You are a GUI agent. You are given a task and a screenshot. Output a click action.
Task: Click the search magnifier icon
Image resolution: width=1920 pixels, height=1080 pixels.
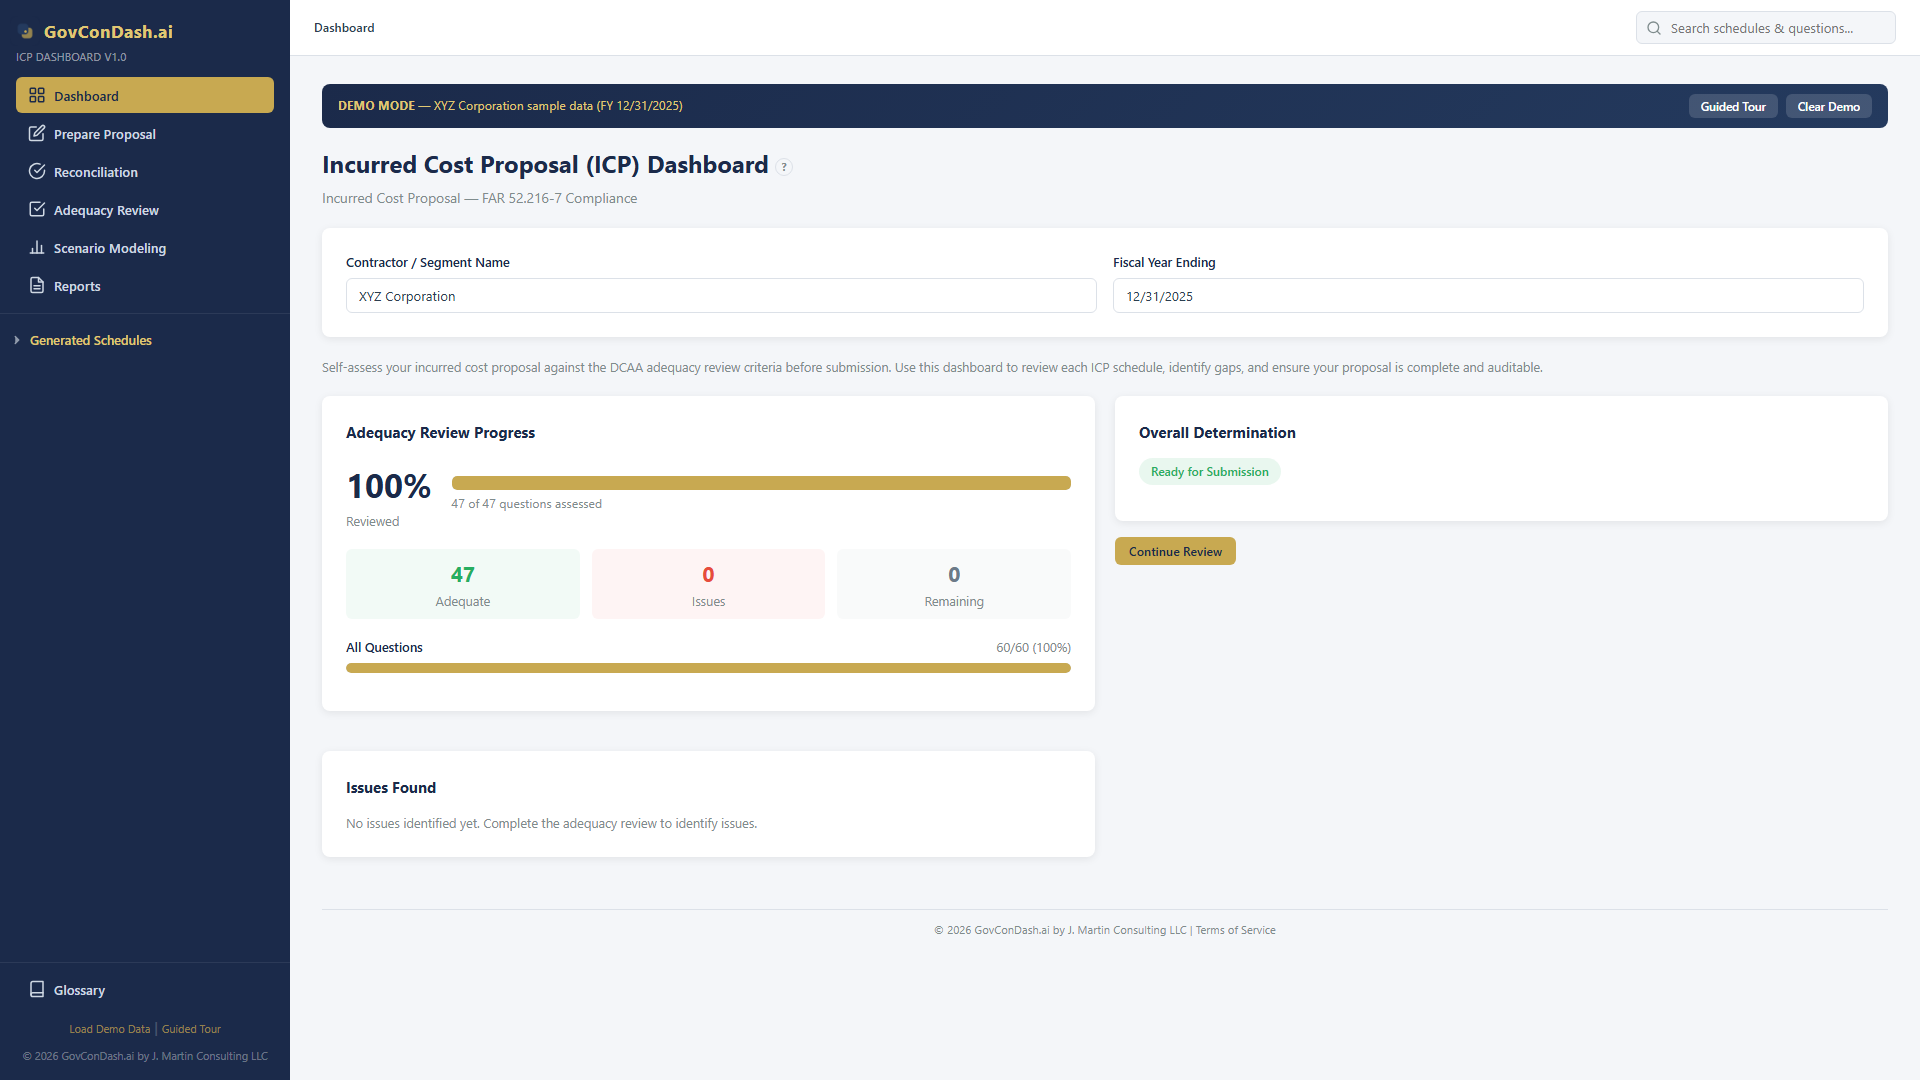coord(1654,27)
